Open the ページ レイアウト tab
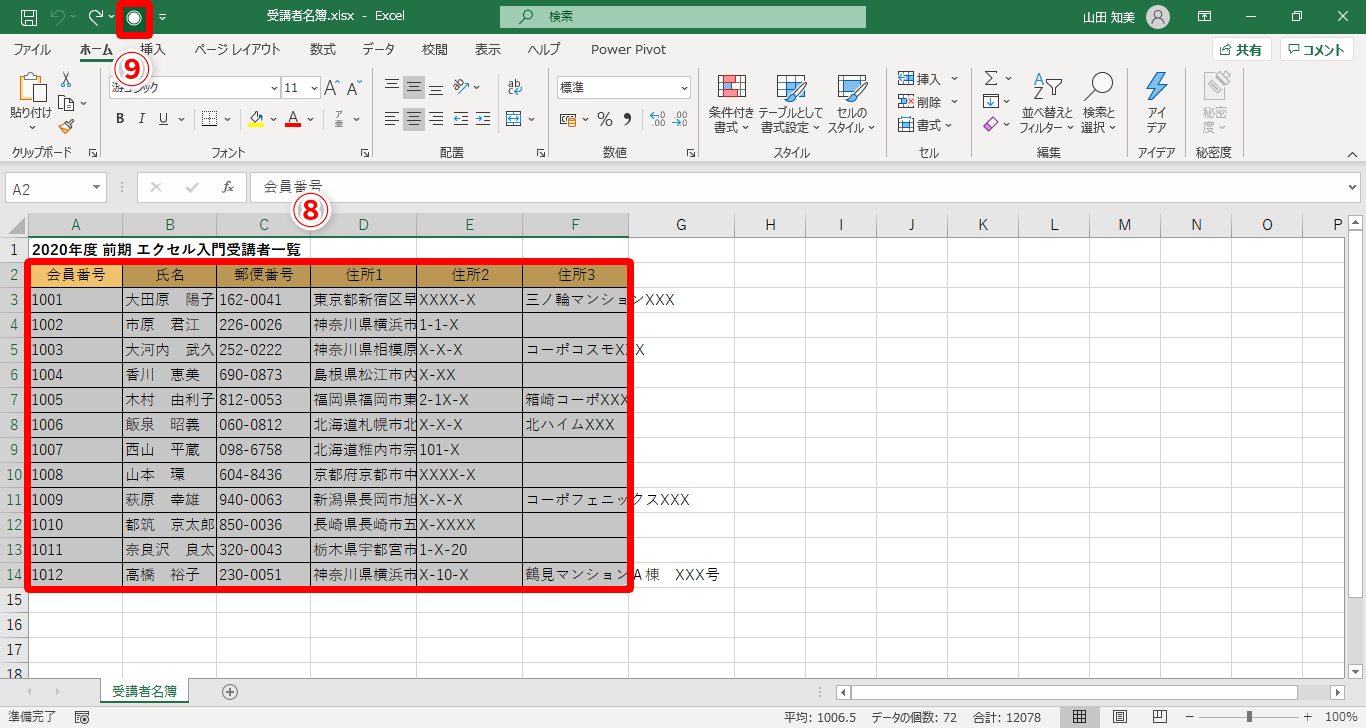 [237, 49]
